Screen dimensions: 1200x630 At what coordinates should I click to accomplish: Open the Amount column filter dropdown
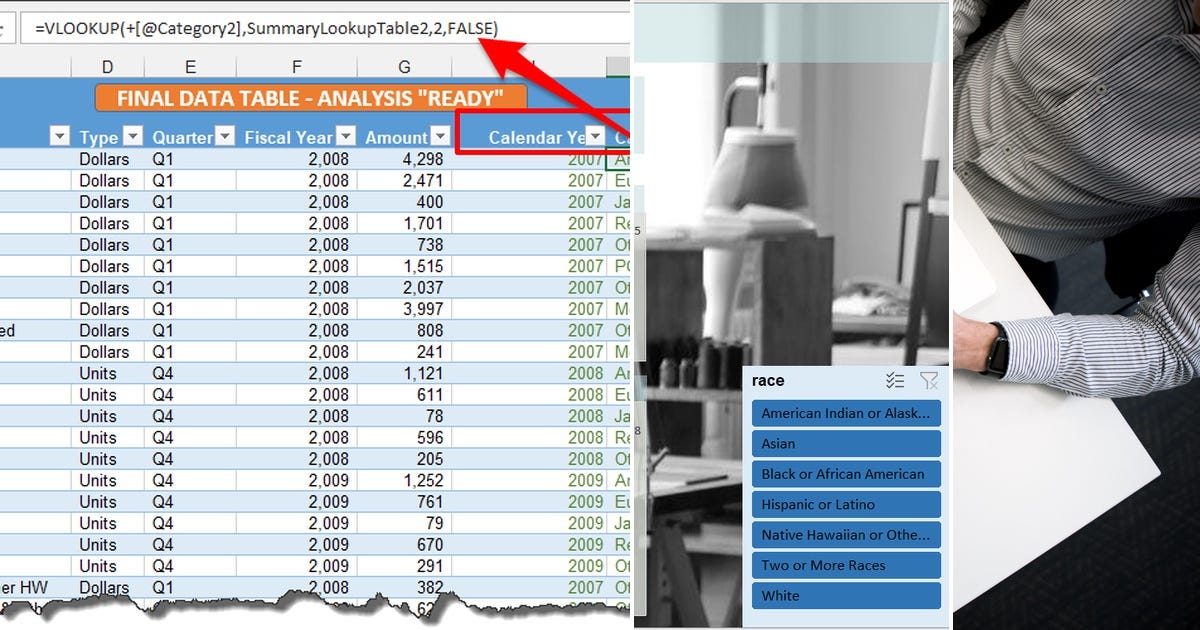tap(440, 135)
